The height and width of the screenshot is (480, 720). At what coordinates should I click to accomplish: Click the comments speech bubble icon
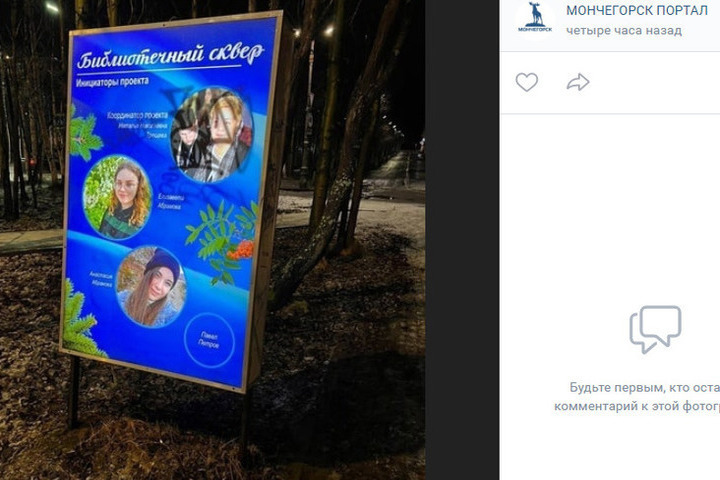655,329
